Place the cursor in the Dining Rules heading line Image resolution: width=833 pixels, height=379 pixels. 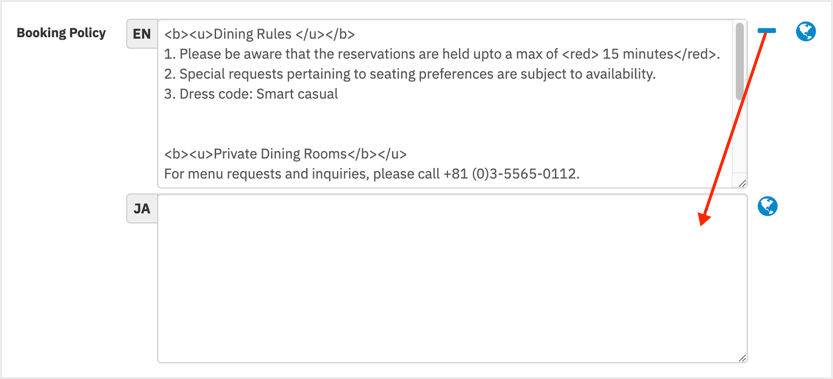259,35
